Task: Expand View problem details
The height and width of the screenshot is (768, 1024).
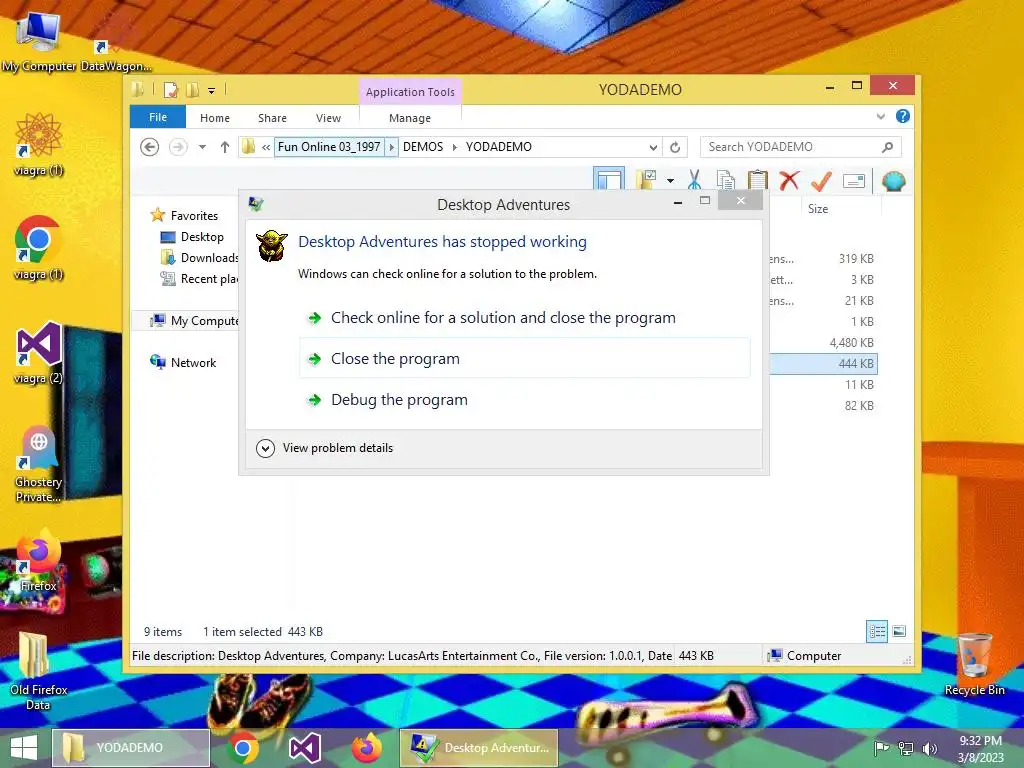Action: (325, 448)
